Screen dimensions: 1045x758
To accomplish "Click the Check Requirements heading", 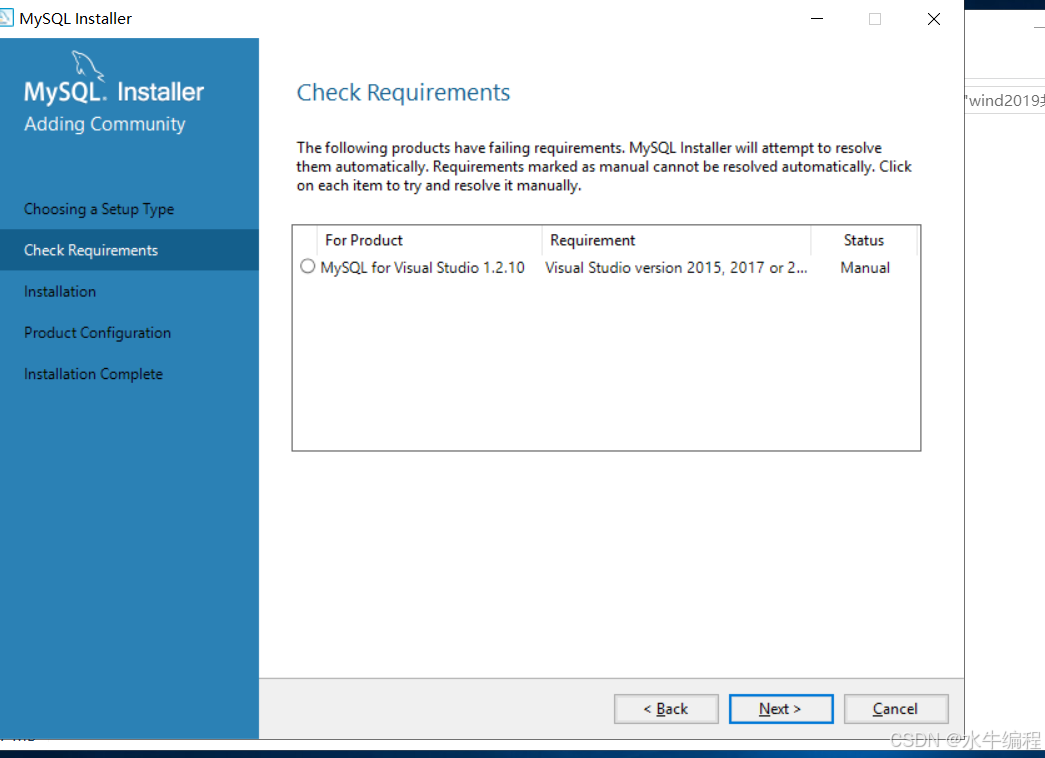I will [403, 92].
